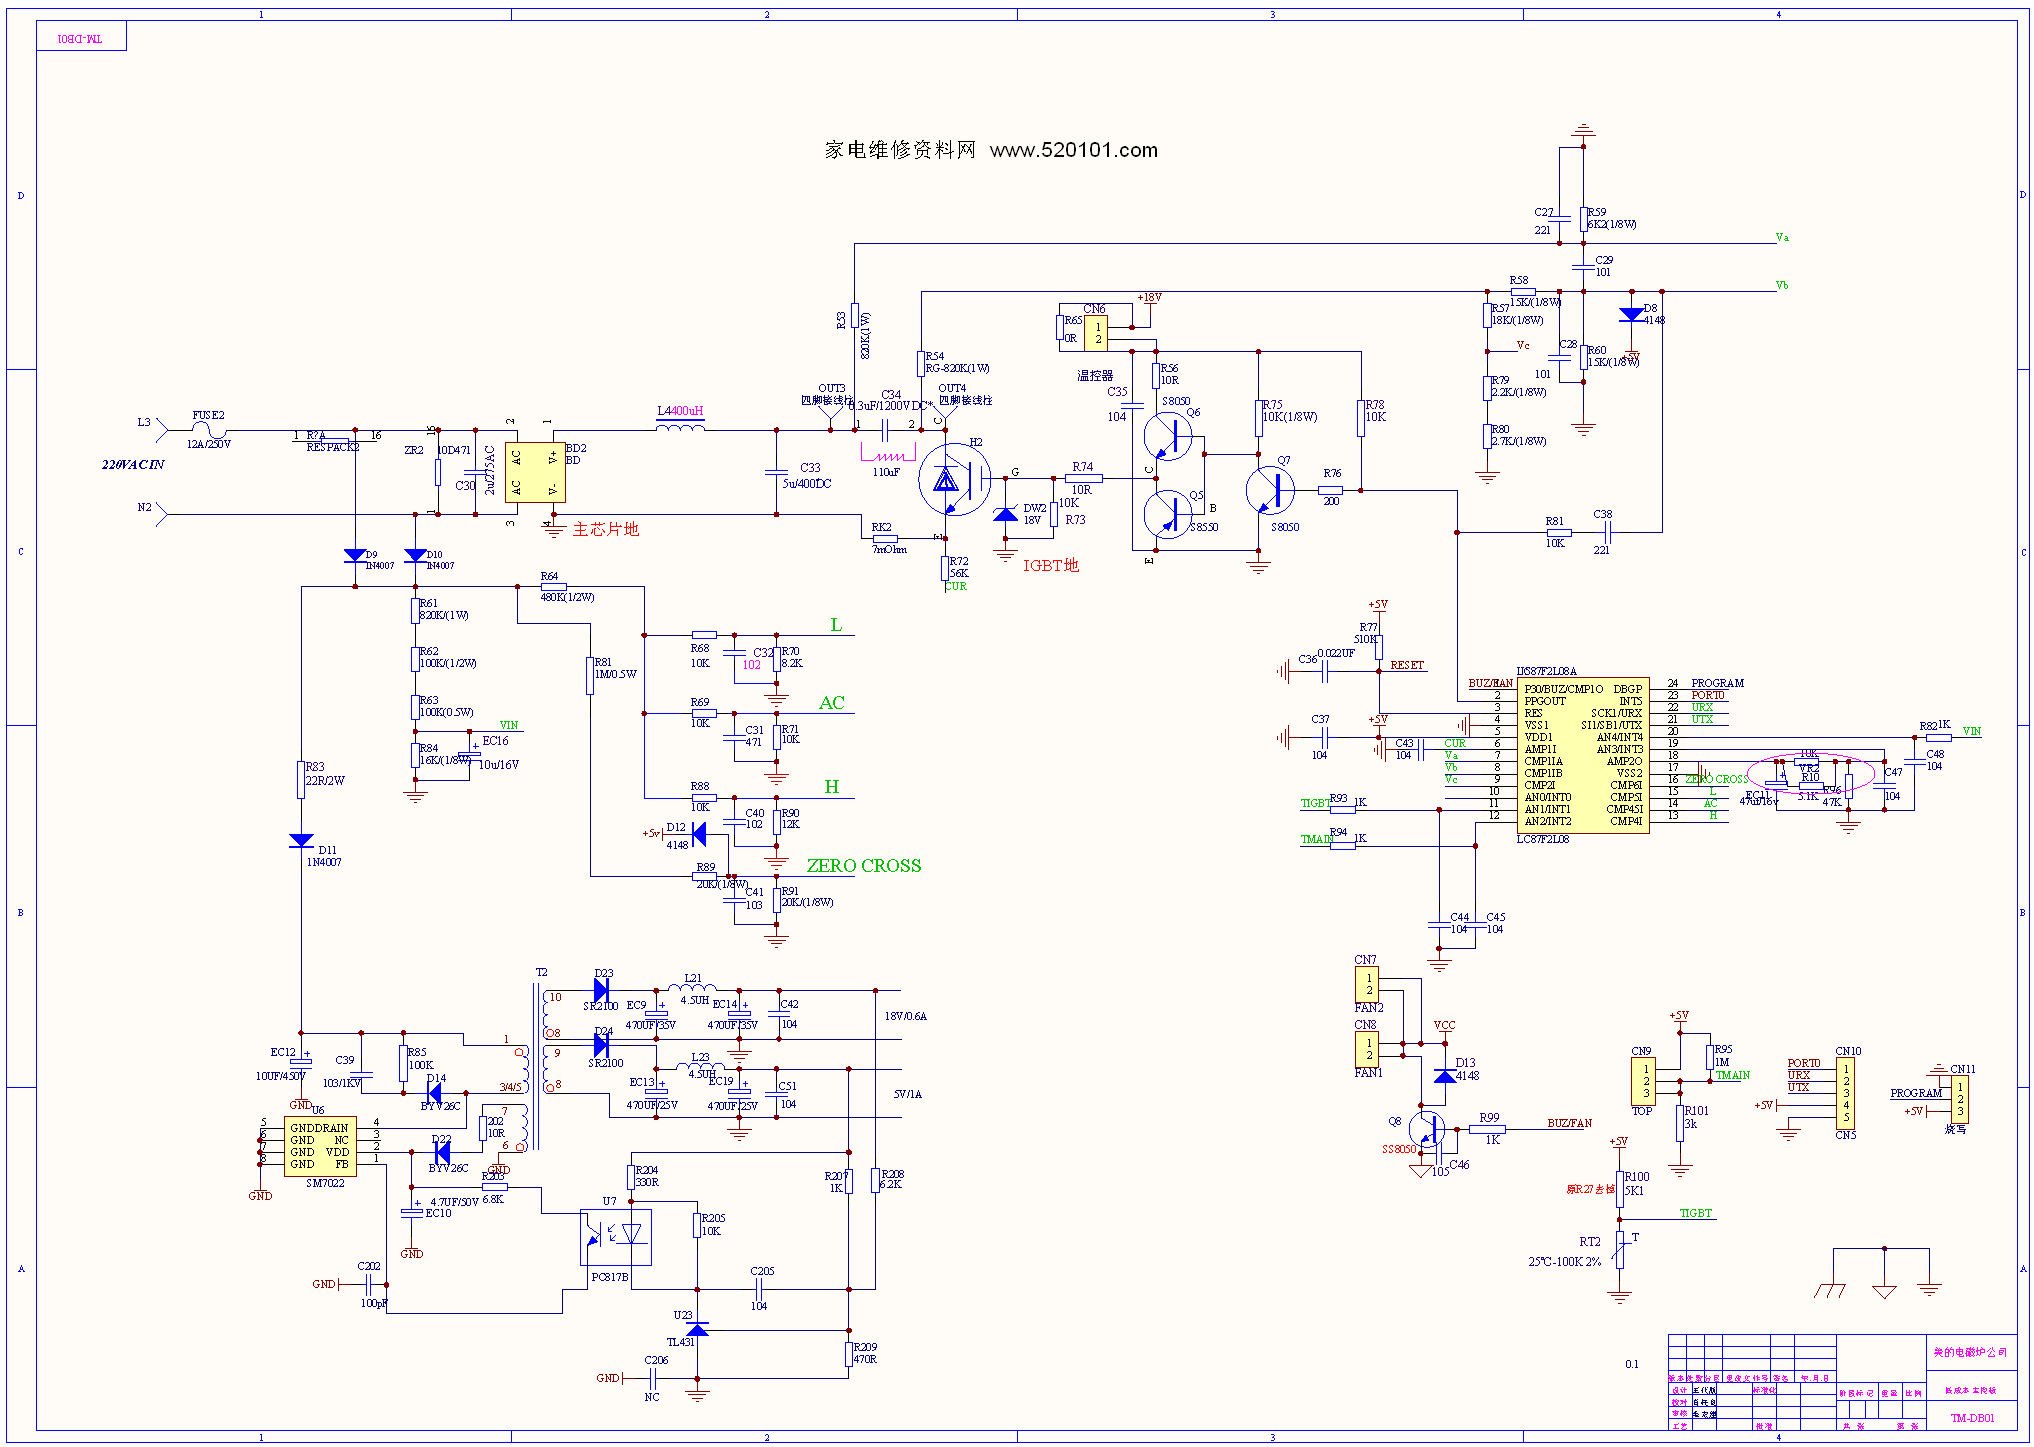The width and height of the screenshot is (2034, 1447).
Task: Click the 18V/0.6A output label
Action: coord(905,1016)
